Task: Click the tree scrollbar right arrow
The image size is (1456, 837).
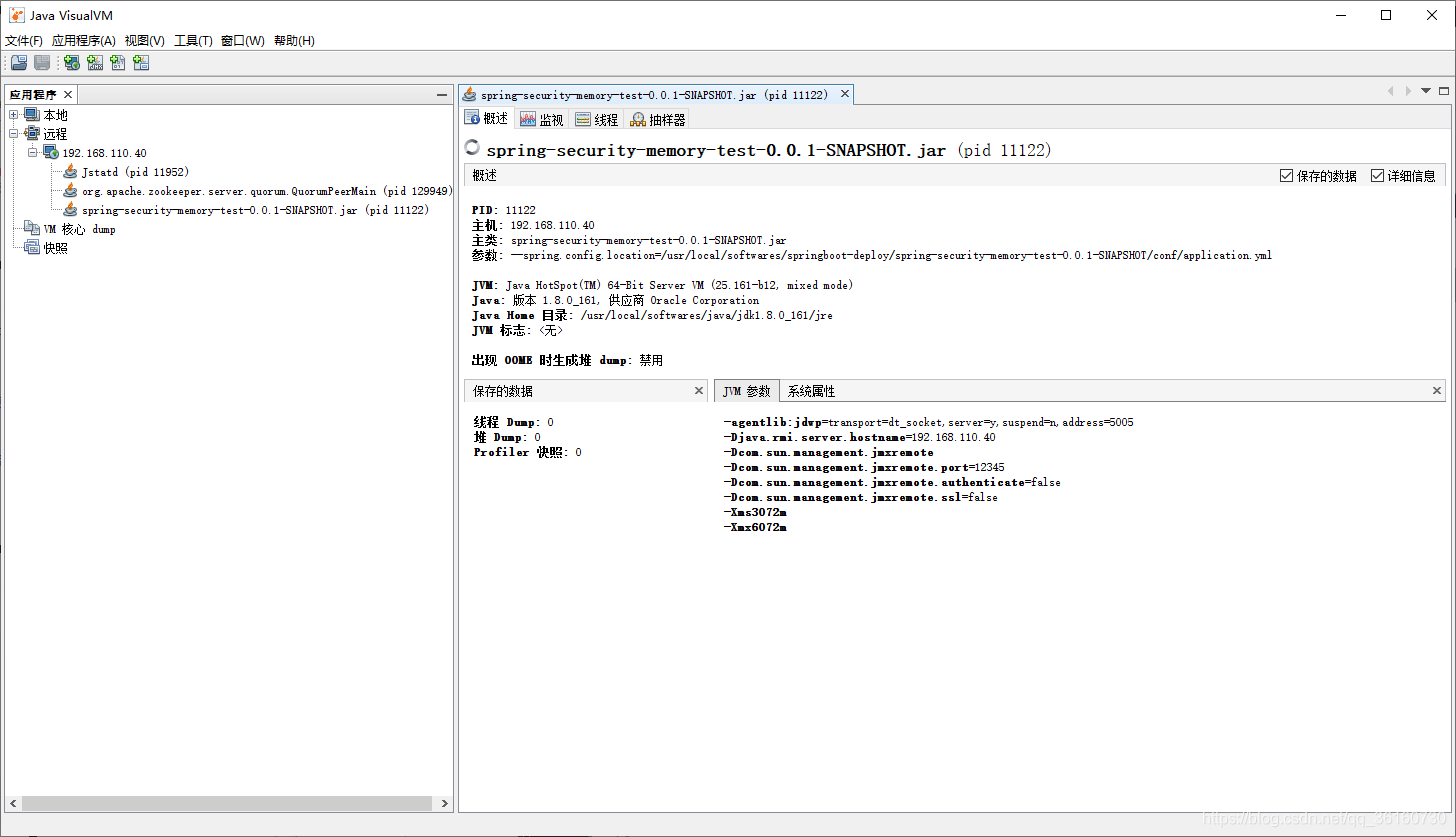Action: pos(445,804)
